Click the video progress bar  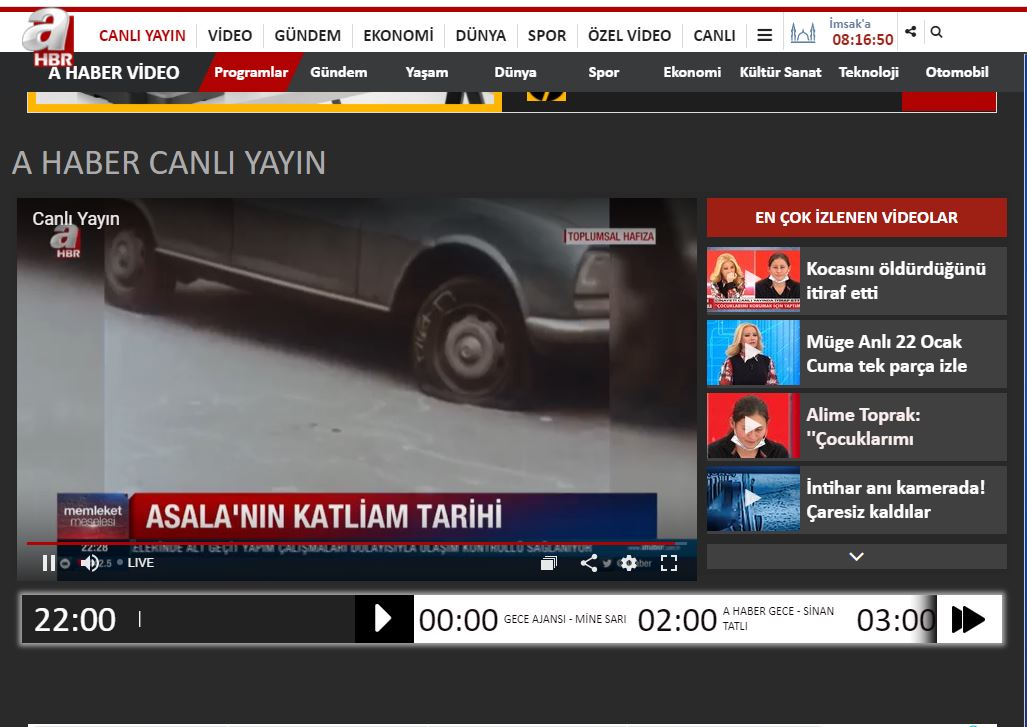click(x=357, y=543)
